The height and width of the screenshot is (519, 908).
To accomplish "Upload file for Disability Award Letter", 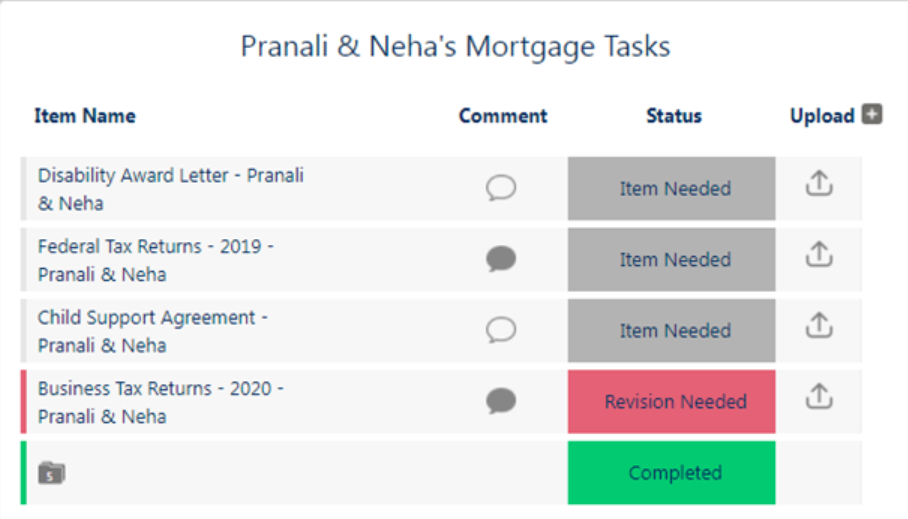I will click(x=819, y=184).
